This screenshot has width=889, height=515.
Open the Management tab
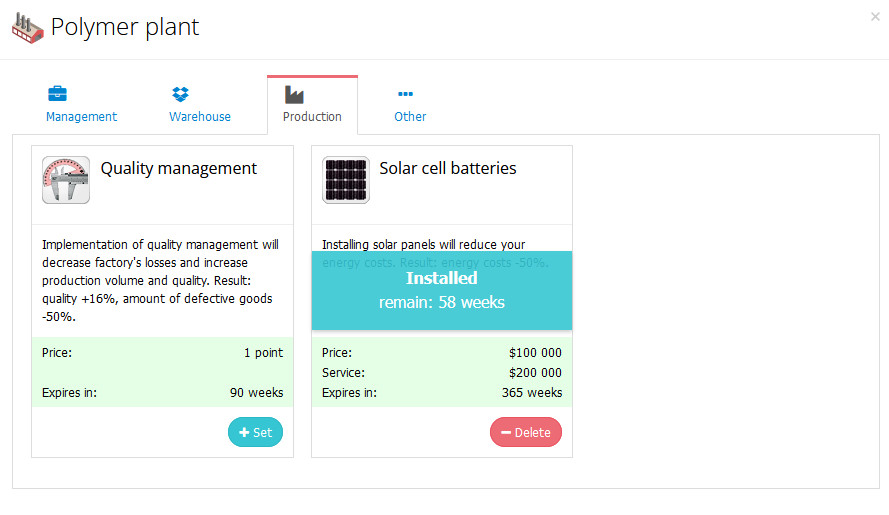click(81, 116)
